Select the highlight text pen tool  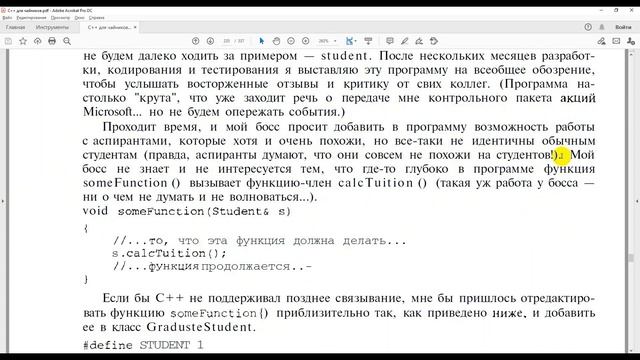pos(404,41)
